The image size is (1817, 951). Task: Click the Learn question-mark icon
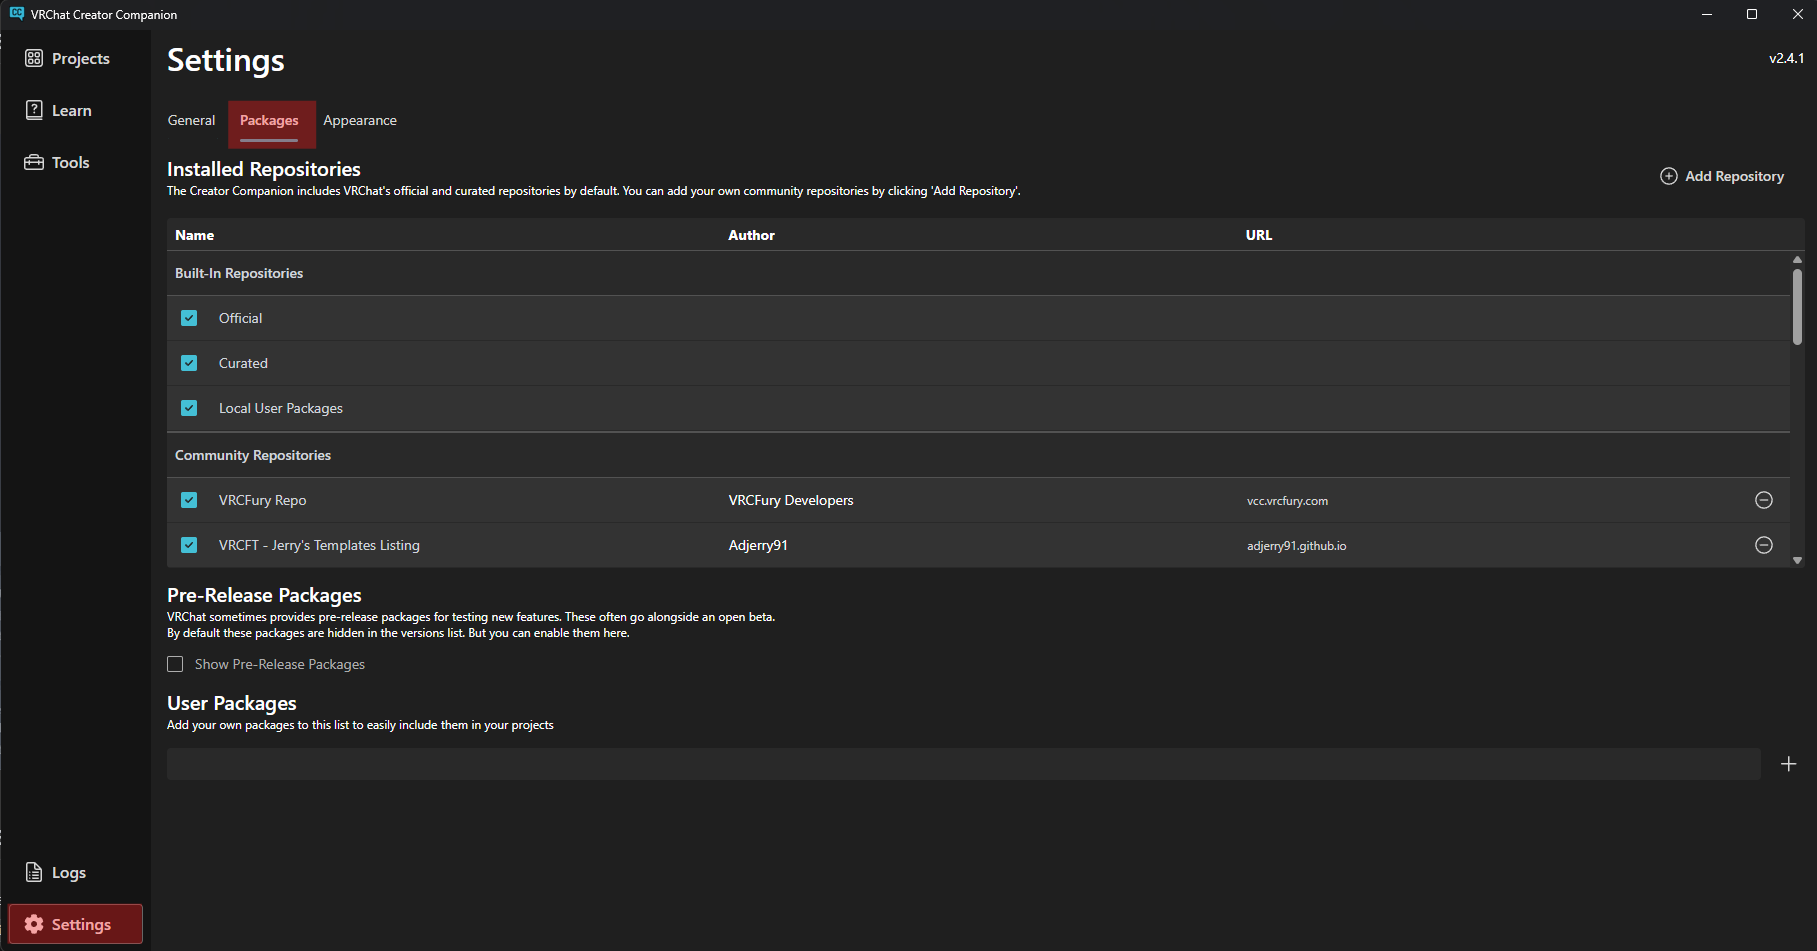34,110
